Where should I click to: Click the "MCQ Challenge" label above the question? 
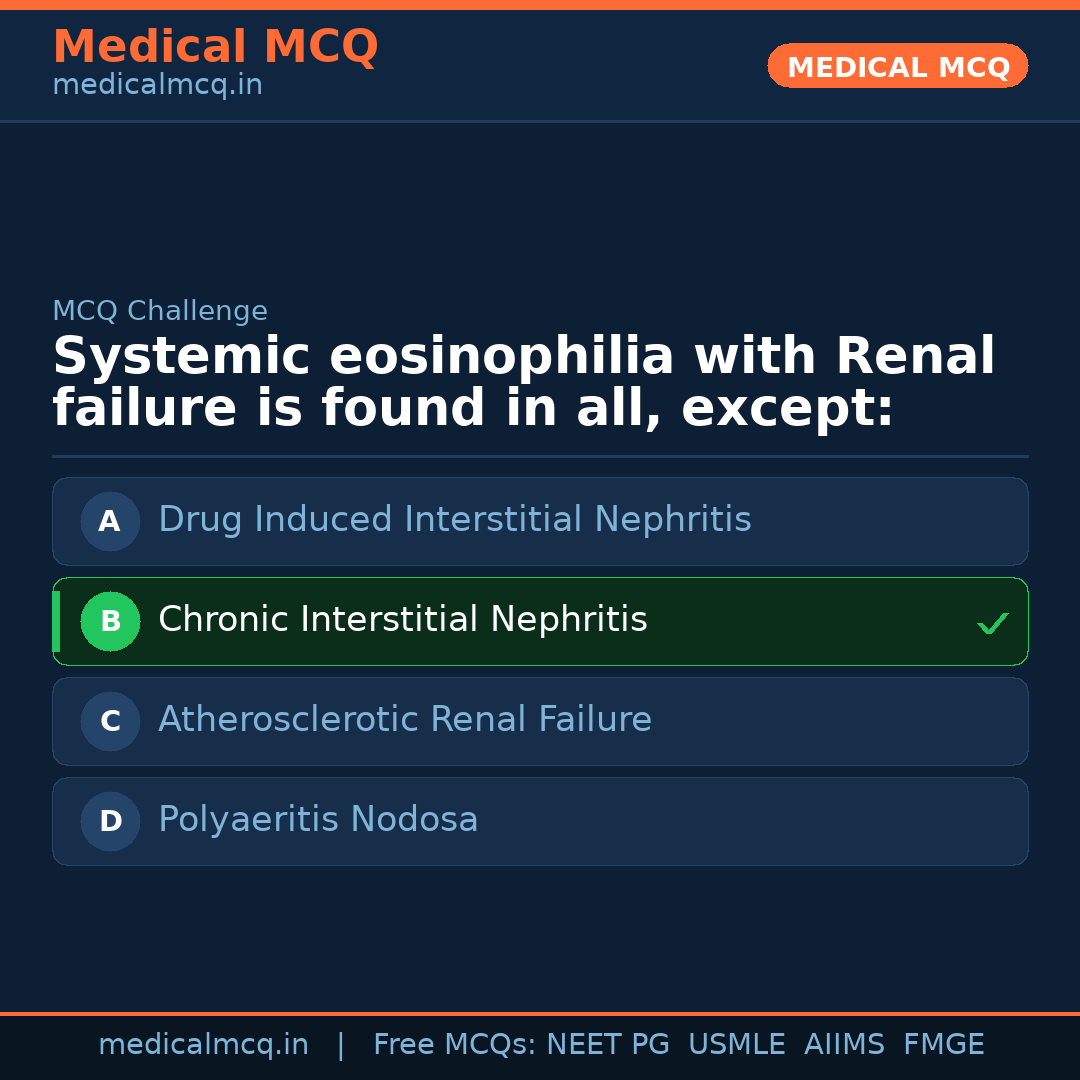click(160, 311)
